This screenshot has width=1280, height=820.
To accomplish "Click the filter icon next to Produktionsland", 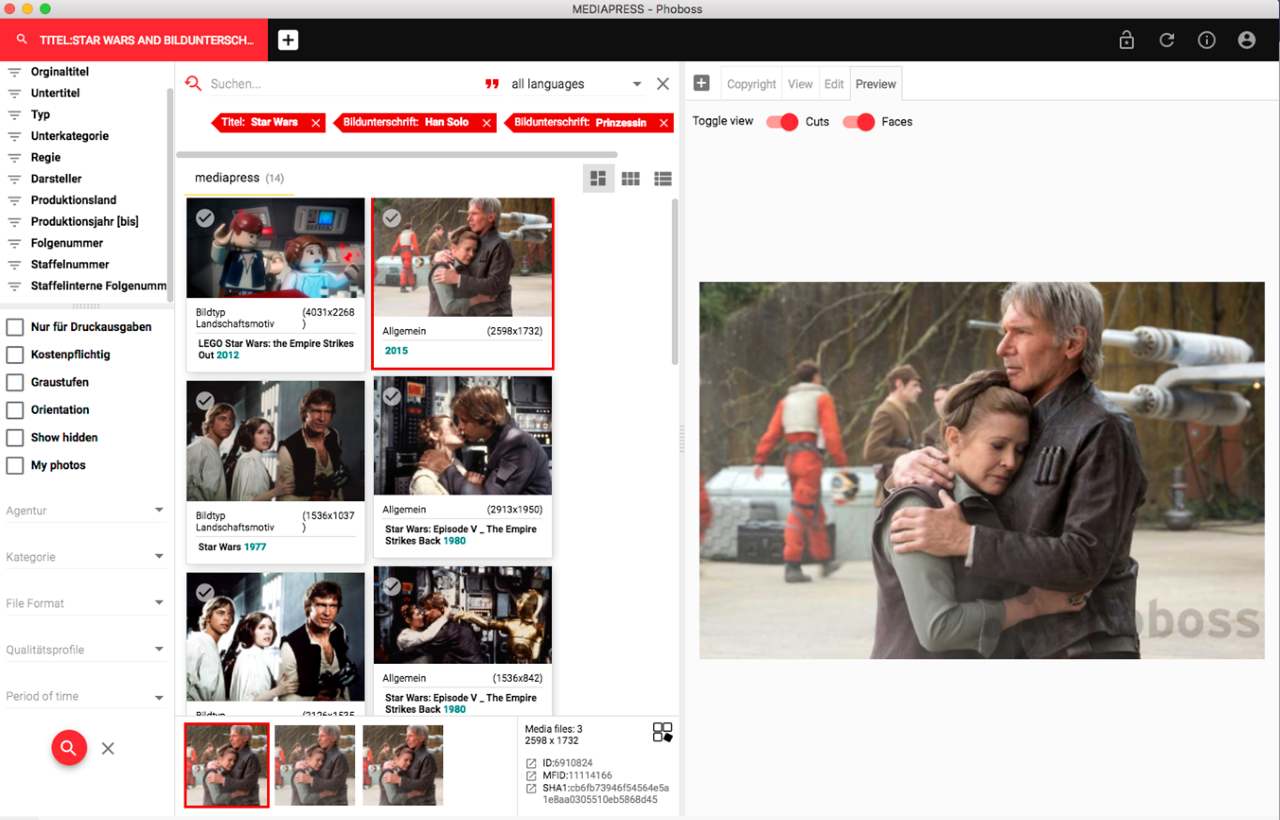I will [x=15, y=200].
